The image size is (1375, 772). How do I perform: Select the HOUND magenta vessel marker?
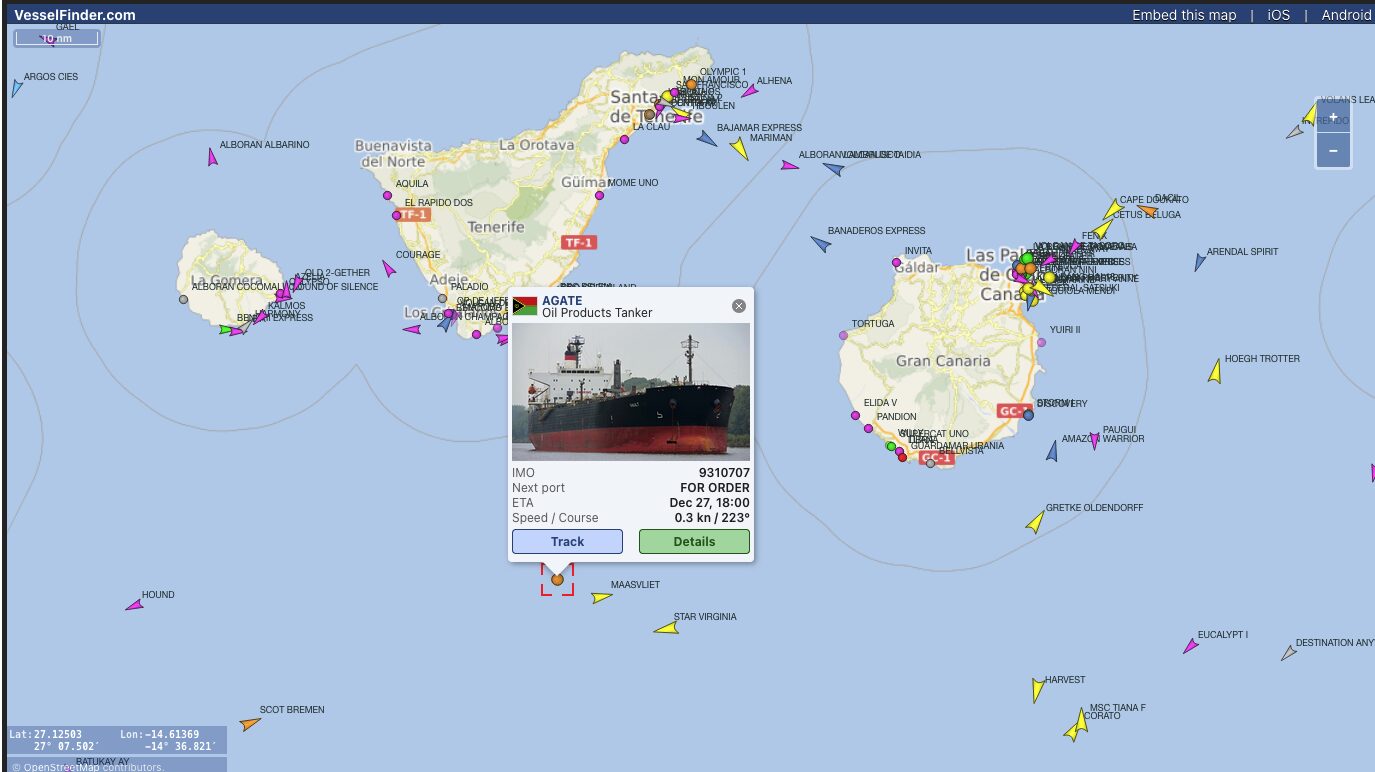(134, 605)
